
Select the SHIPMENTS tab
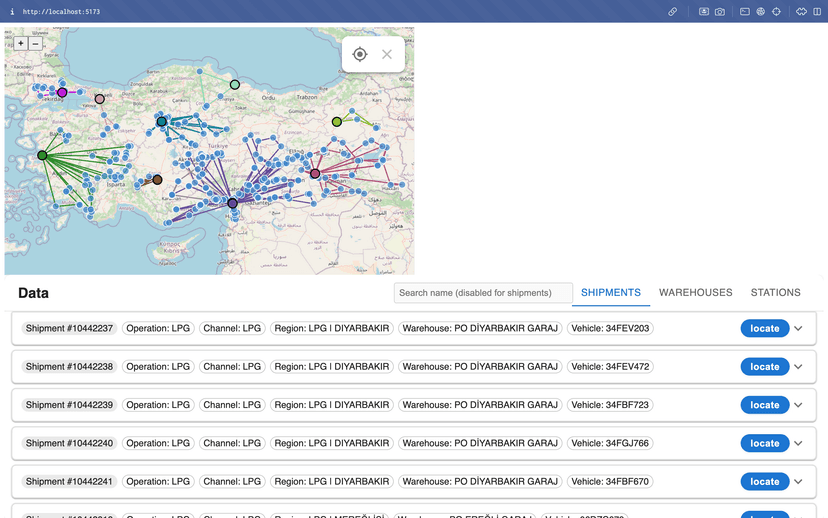coord(610,293)
